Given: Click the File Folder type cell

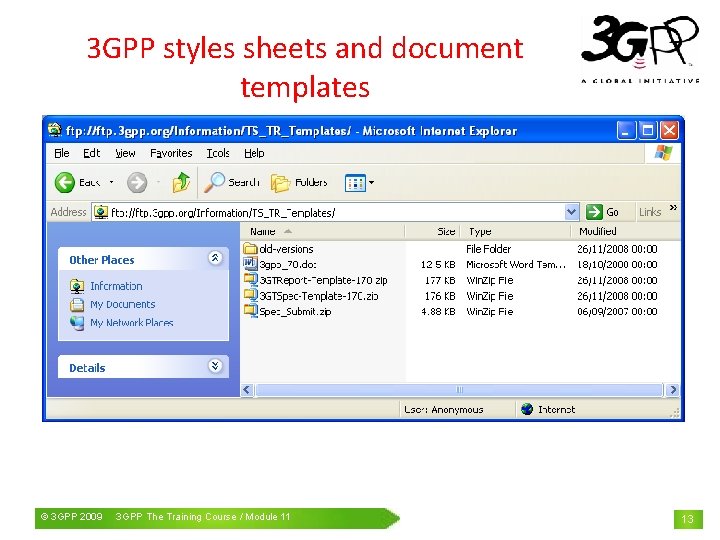Looking at the screenshot, I should pos(489,249).
